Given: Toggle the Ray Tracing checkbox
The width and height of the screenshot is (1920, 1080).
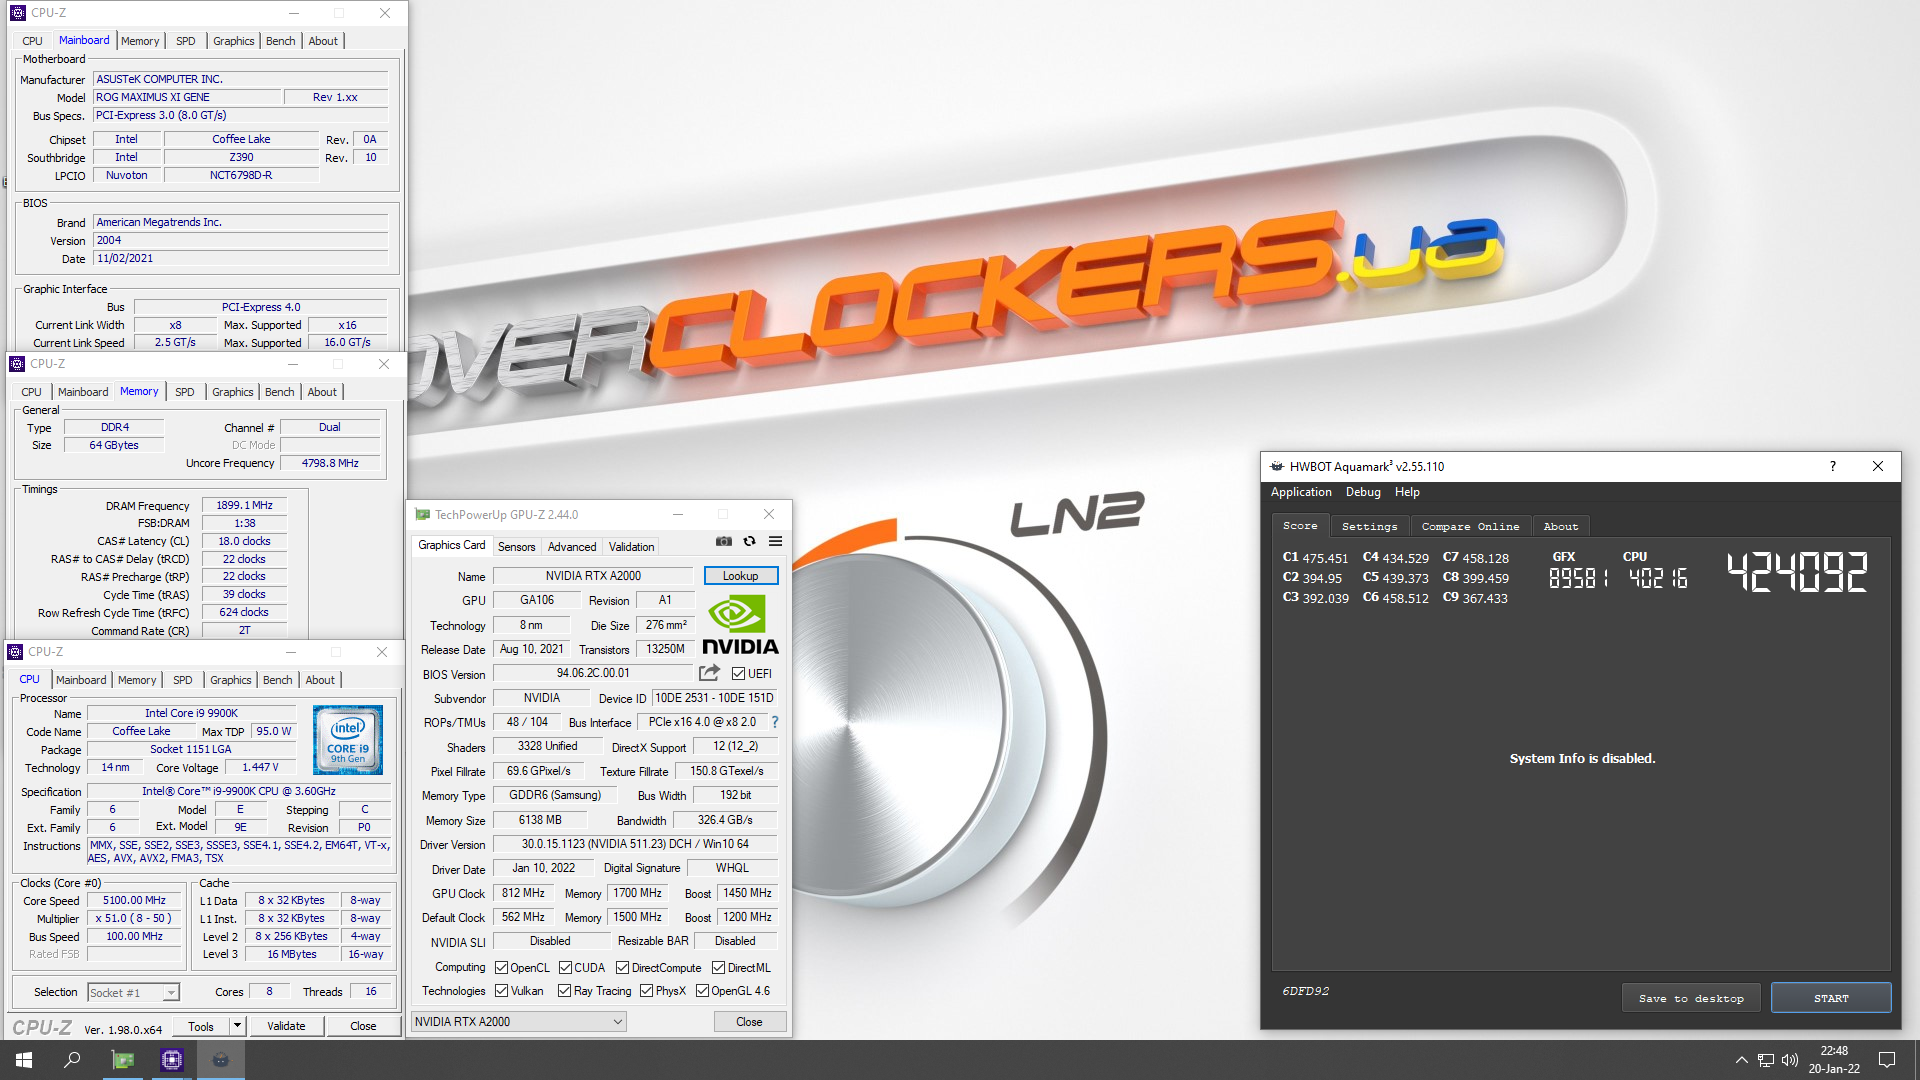Looking at the screenshot, I should click(x=564, y=991).
